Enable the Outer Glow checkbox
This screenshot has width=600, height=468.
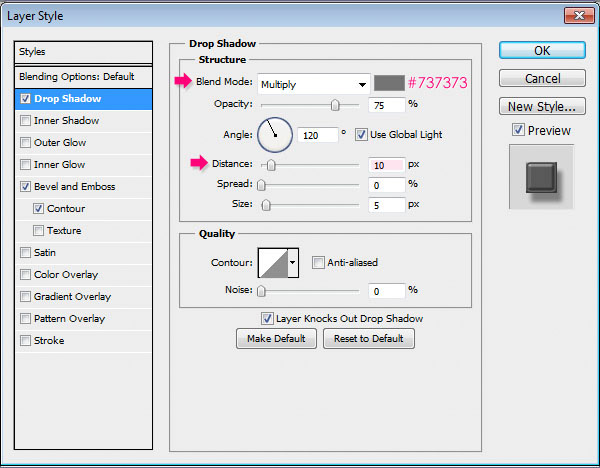pos(25,143)
